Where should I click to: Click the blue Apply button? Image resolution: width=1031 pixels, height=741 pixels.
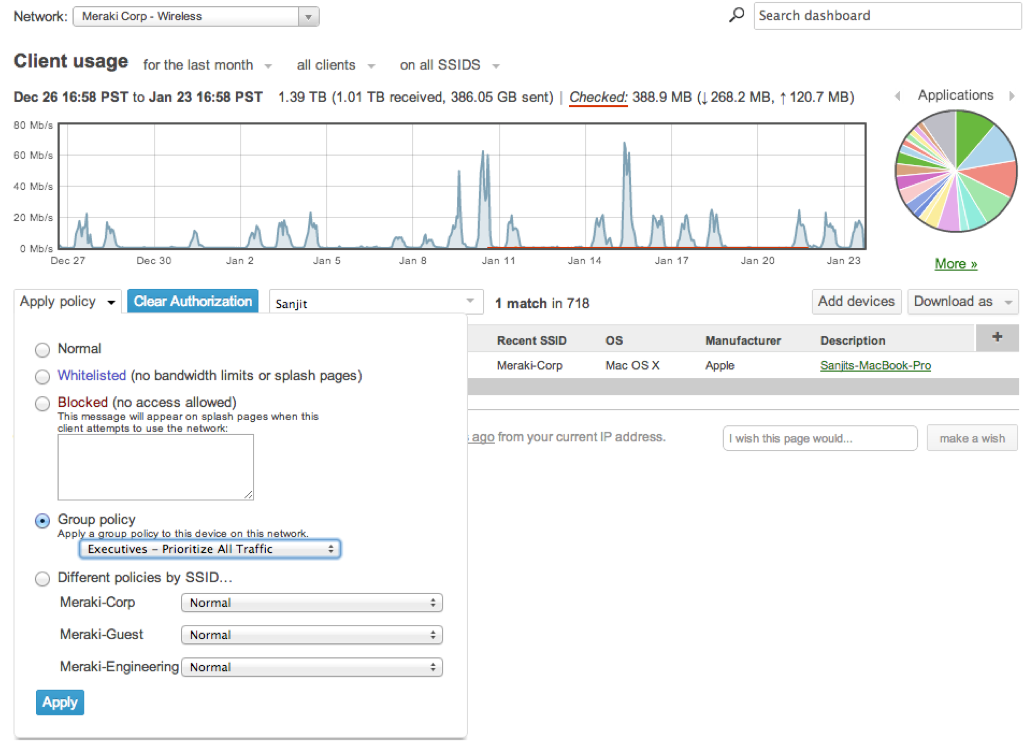coord(60,702)
